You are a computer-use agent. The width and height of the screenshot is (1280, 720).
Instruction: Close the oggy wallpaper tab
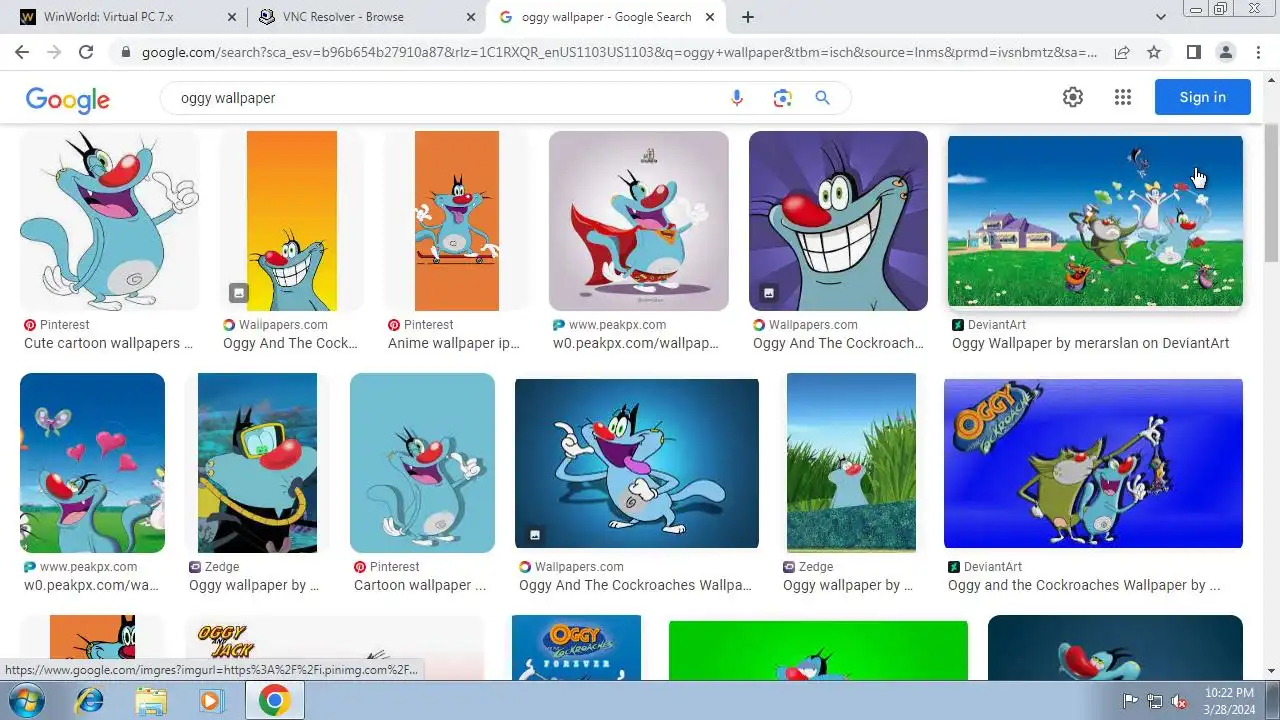710,17
